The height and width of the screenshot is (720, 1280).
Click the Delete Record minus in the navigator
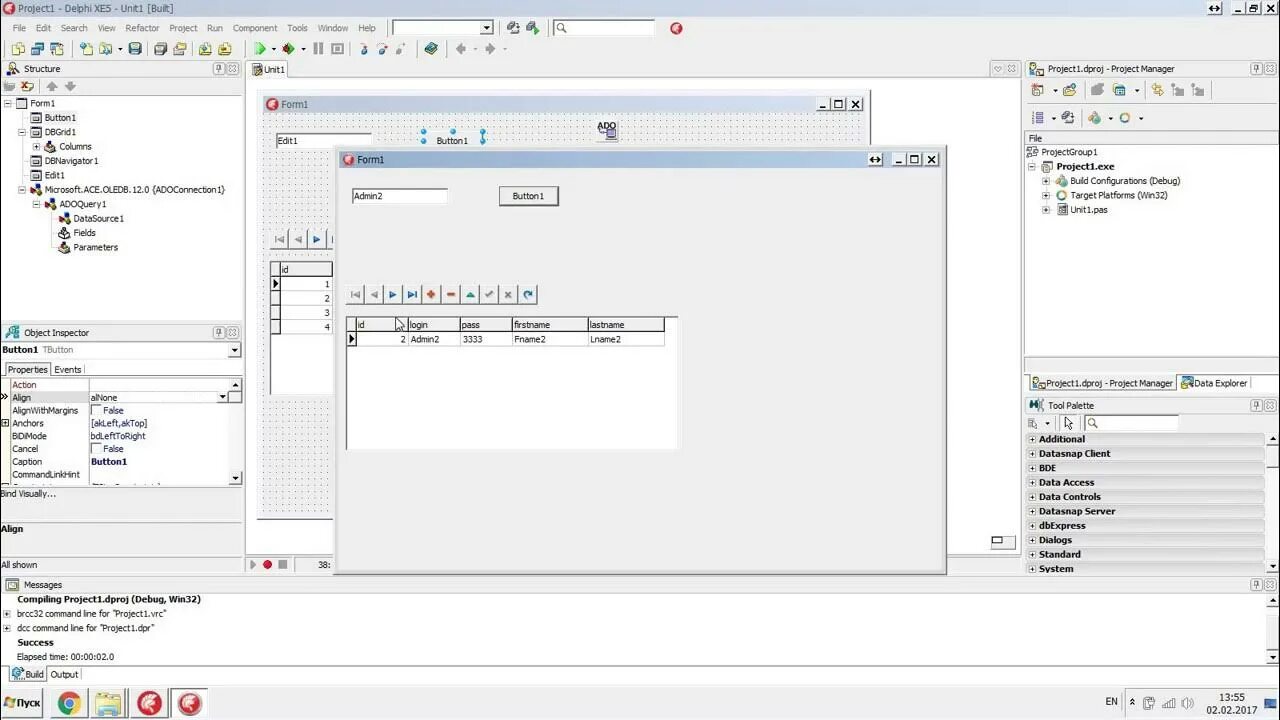[x=451, y=294]
